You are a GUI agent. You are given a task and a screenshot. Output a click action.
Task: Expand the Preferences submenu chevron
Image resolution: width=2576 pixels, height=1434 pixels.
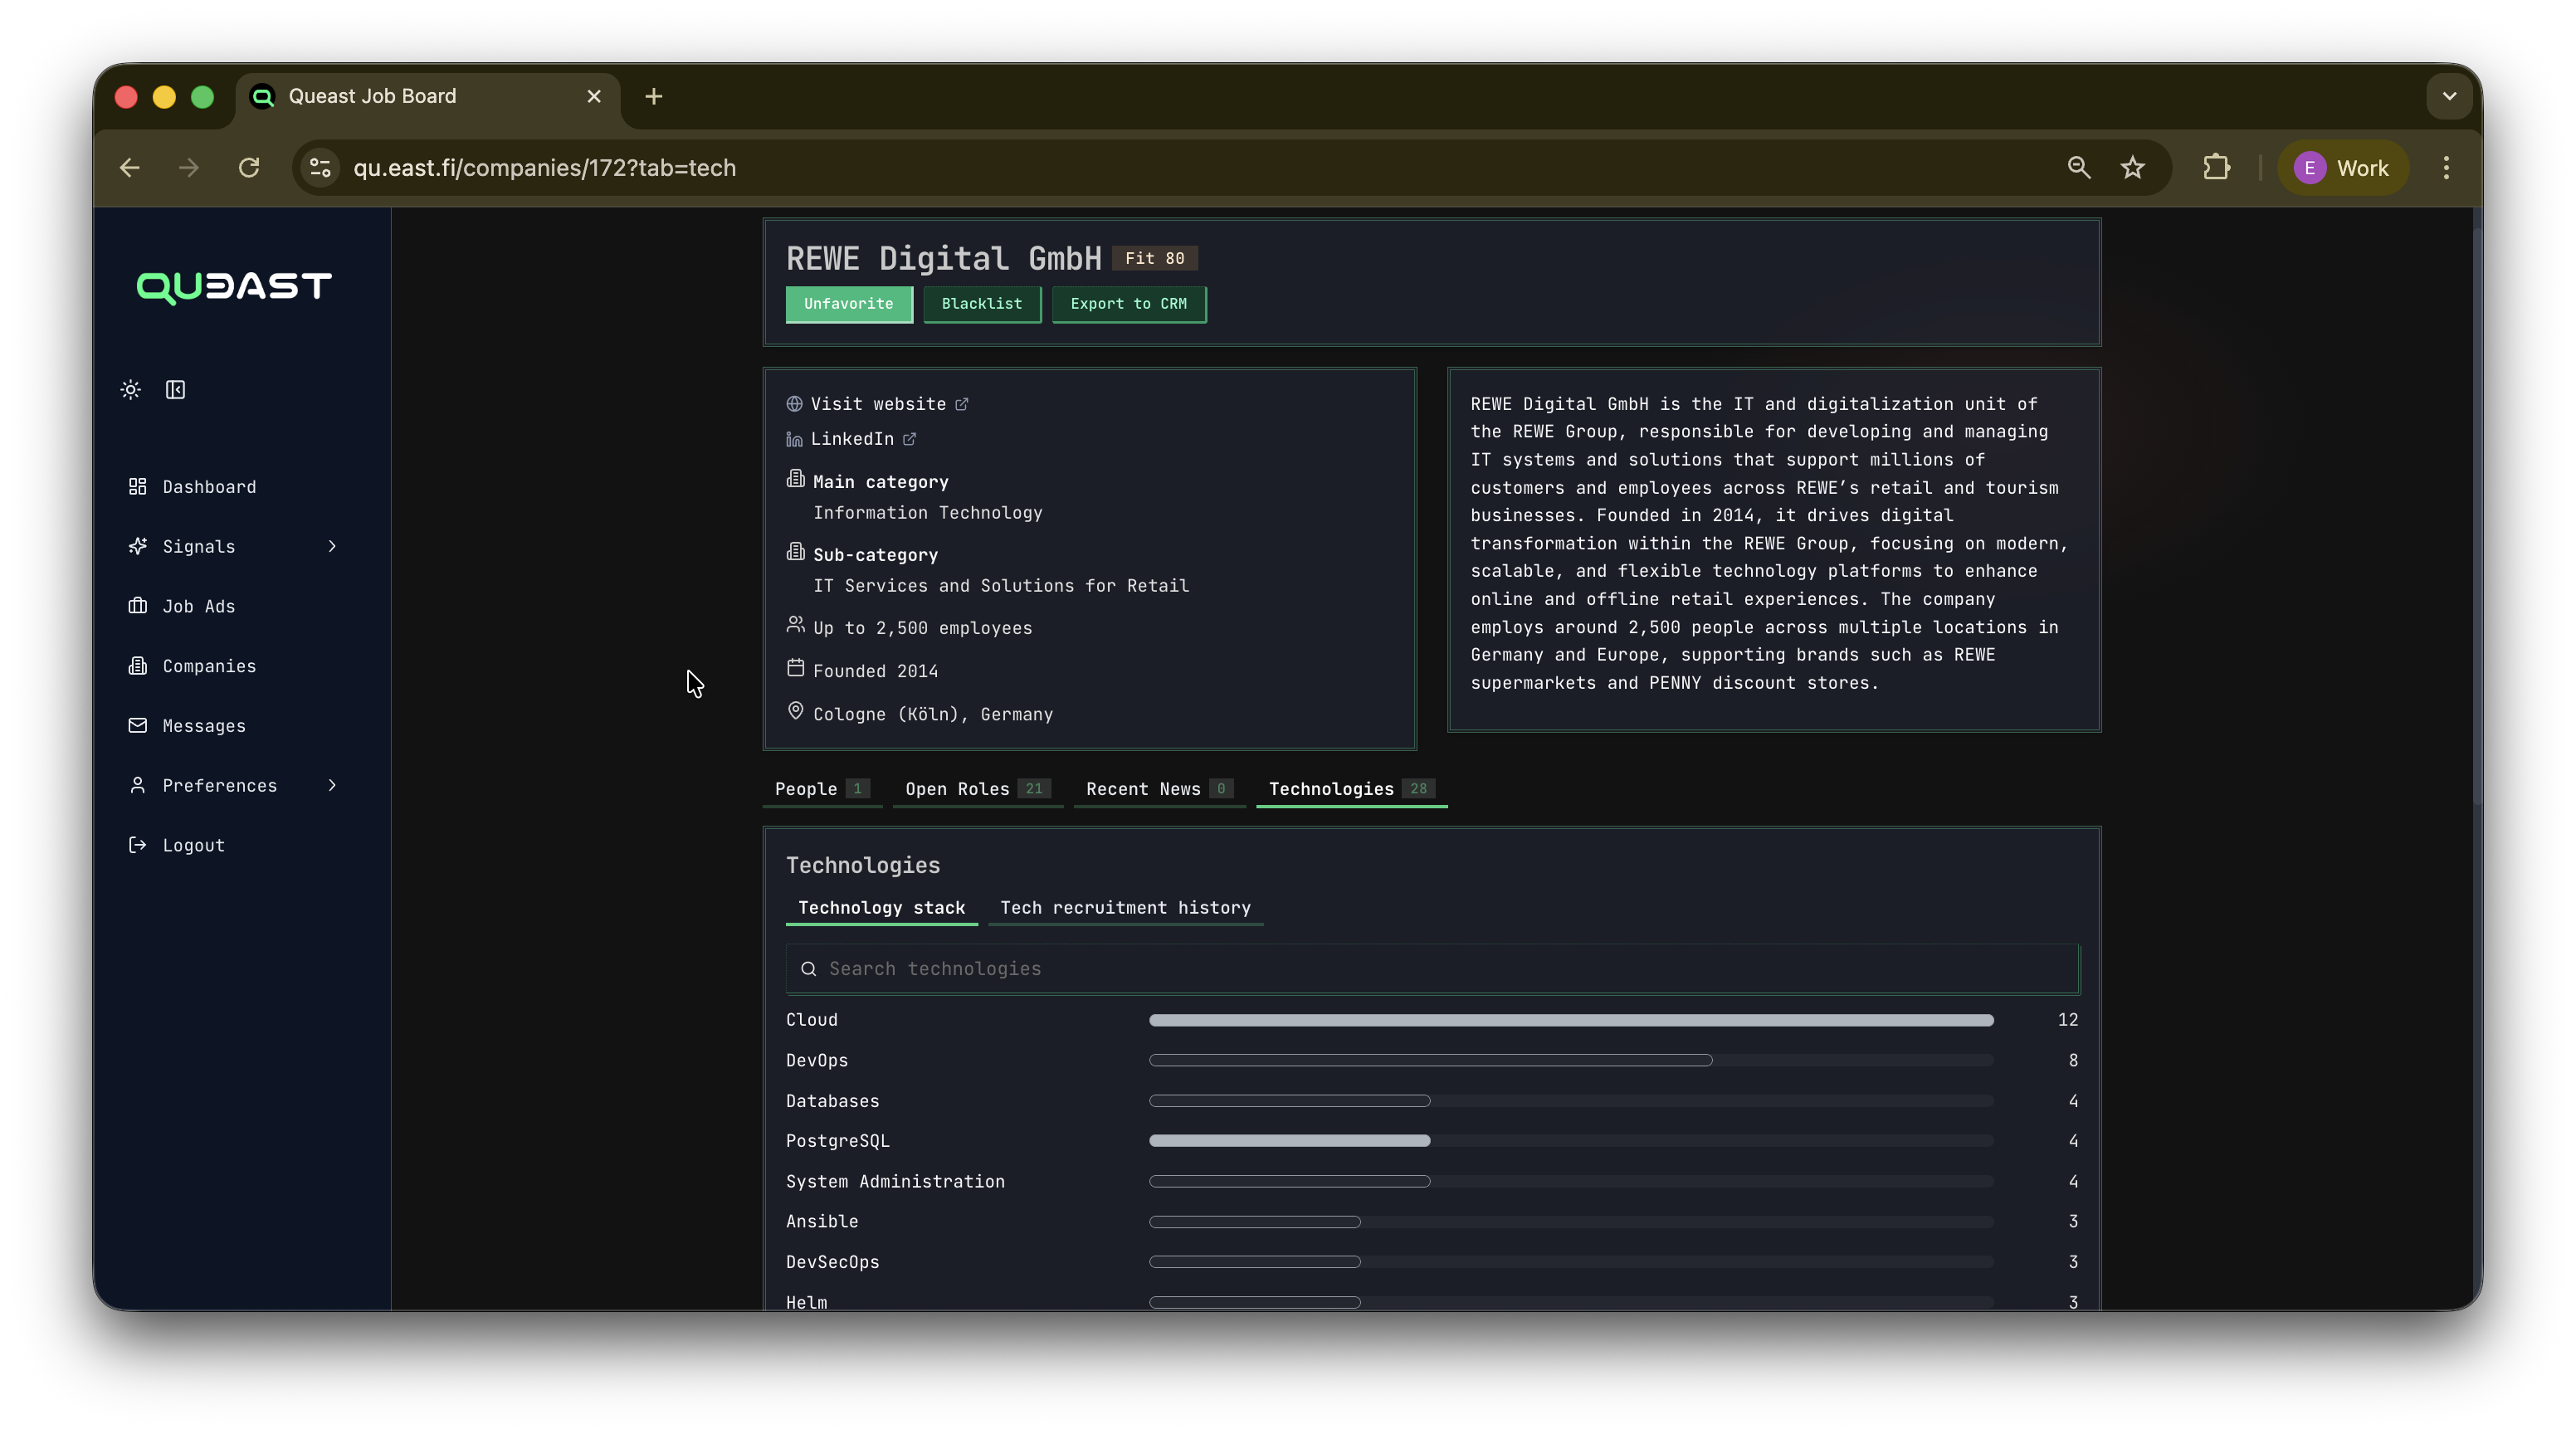click(x=331, y=785)
